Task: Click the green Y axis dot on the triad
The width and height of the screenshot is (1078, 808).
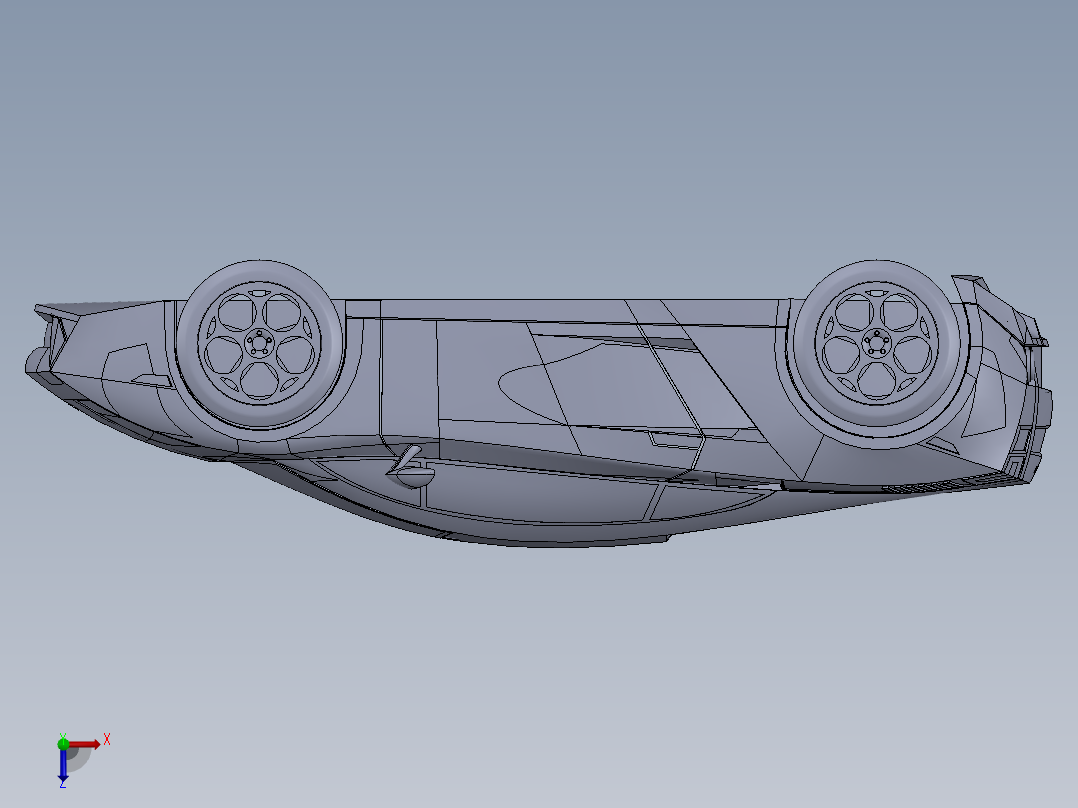Action: (x=63, y=743)
